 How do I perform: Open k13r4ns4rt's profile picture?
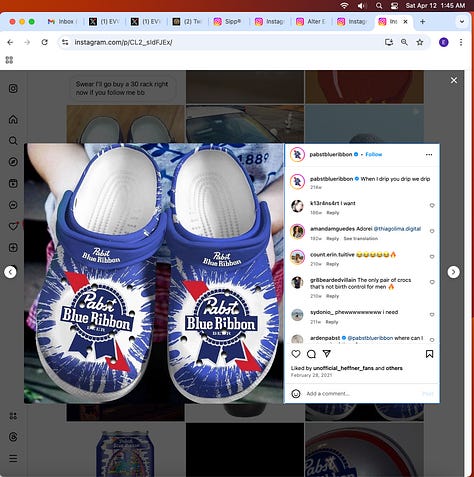[297, 206]
